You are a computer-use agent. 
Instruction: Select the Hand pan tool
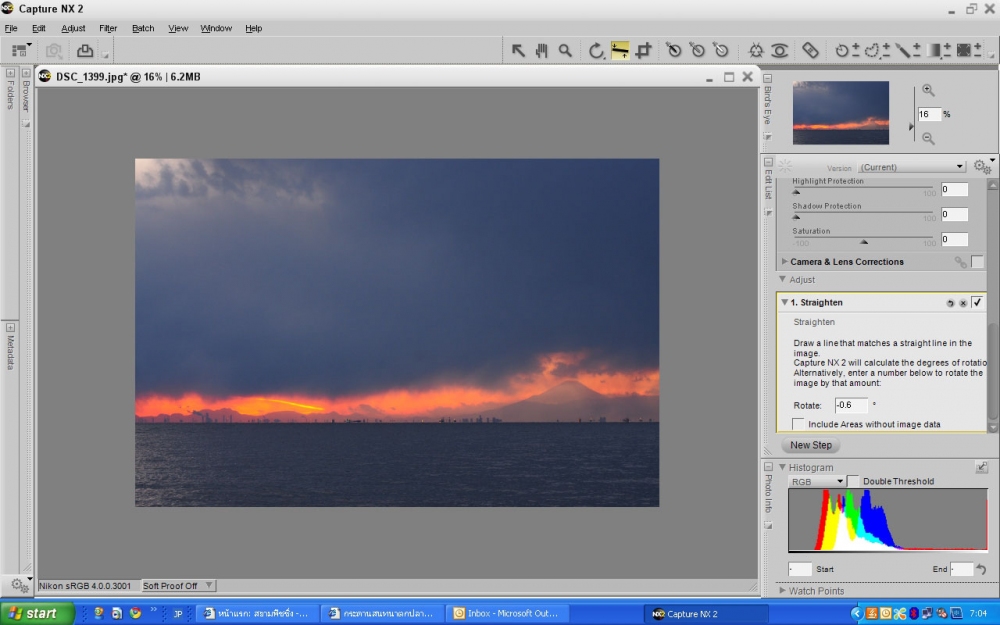click(x=541, y=50)
